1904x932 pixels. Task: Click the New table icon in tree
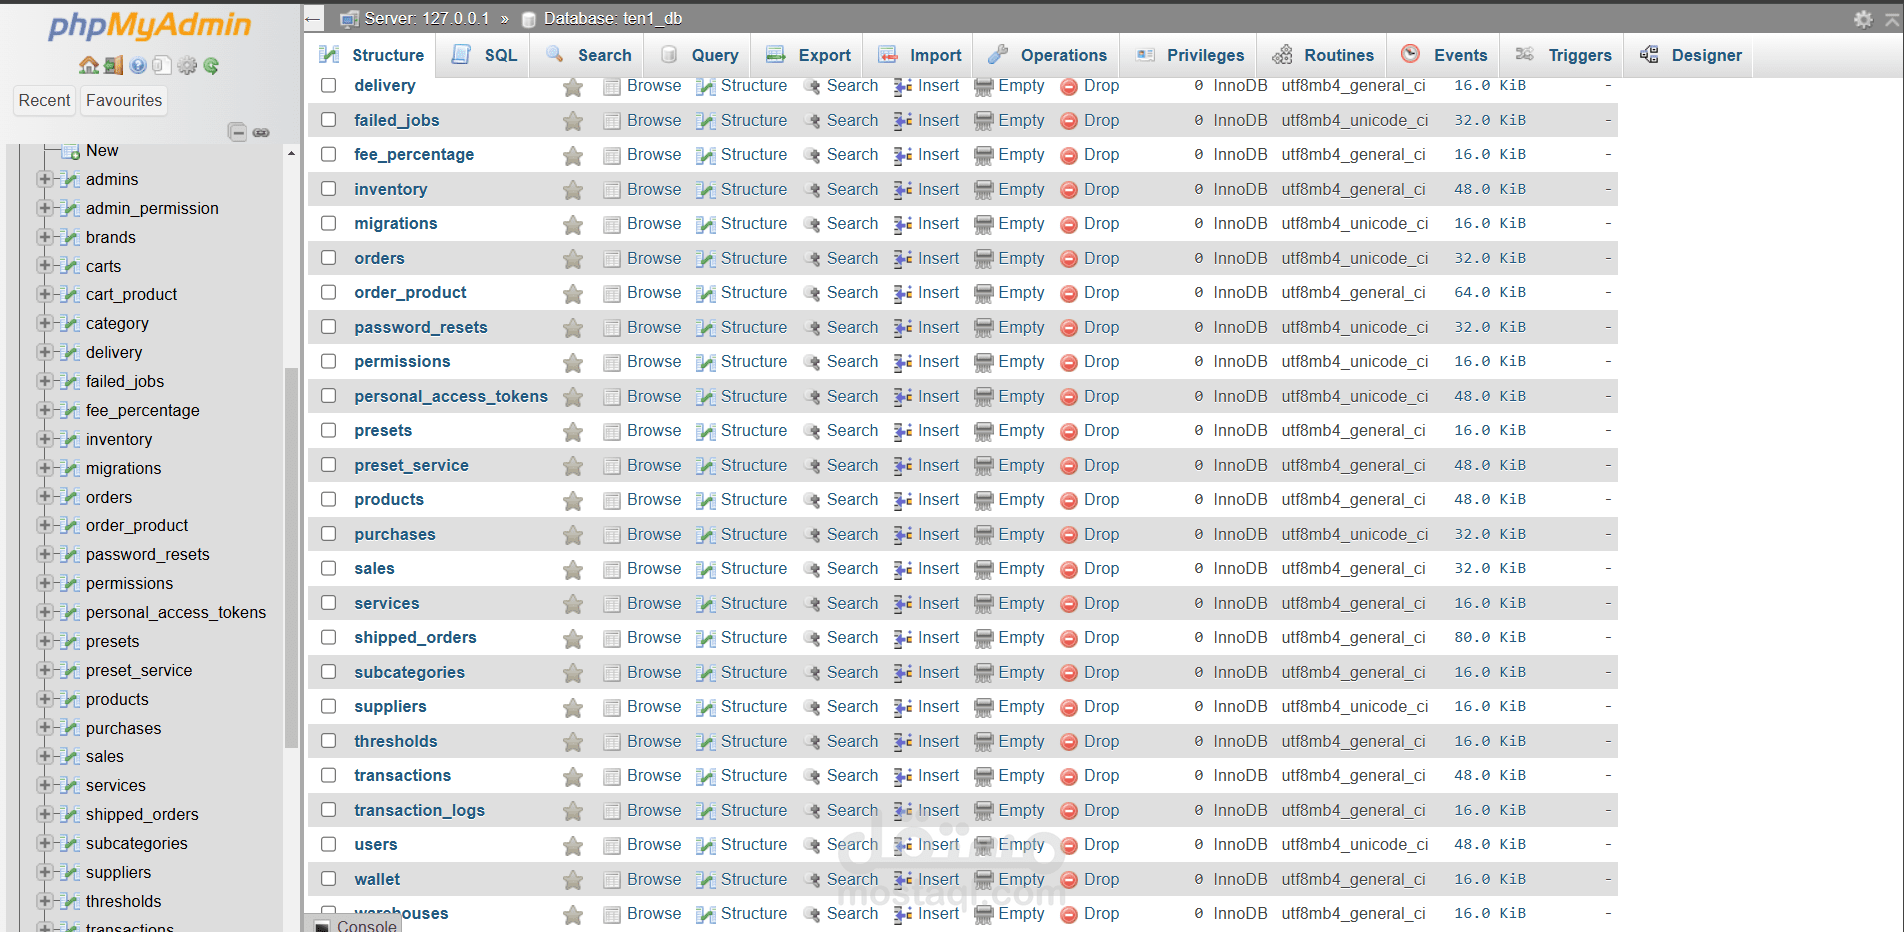tap(71, 151)
